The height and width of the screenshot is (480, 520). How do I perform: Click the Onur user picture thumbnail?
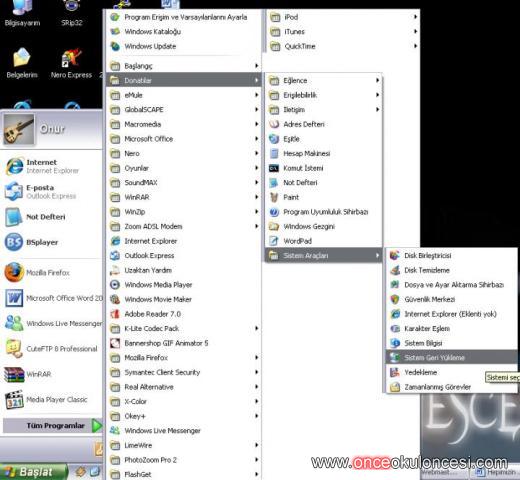tap(19, 129)
